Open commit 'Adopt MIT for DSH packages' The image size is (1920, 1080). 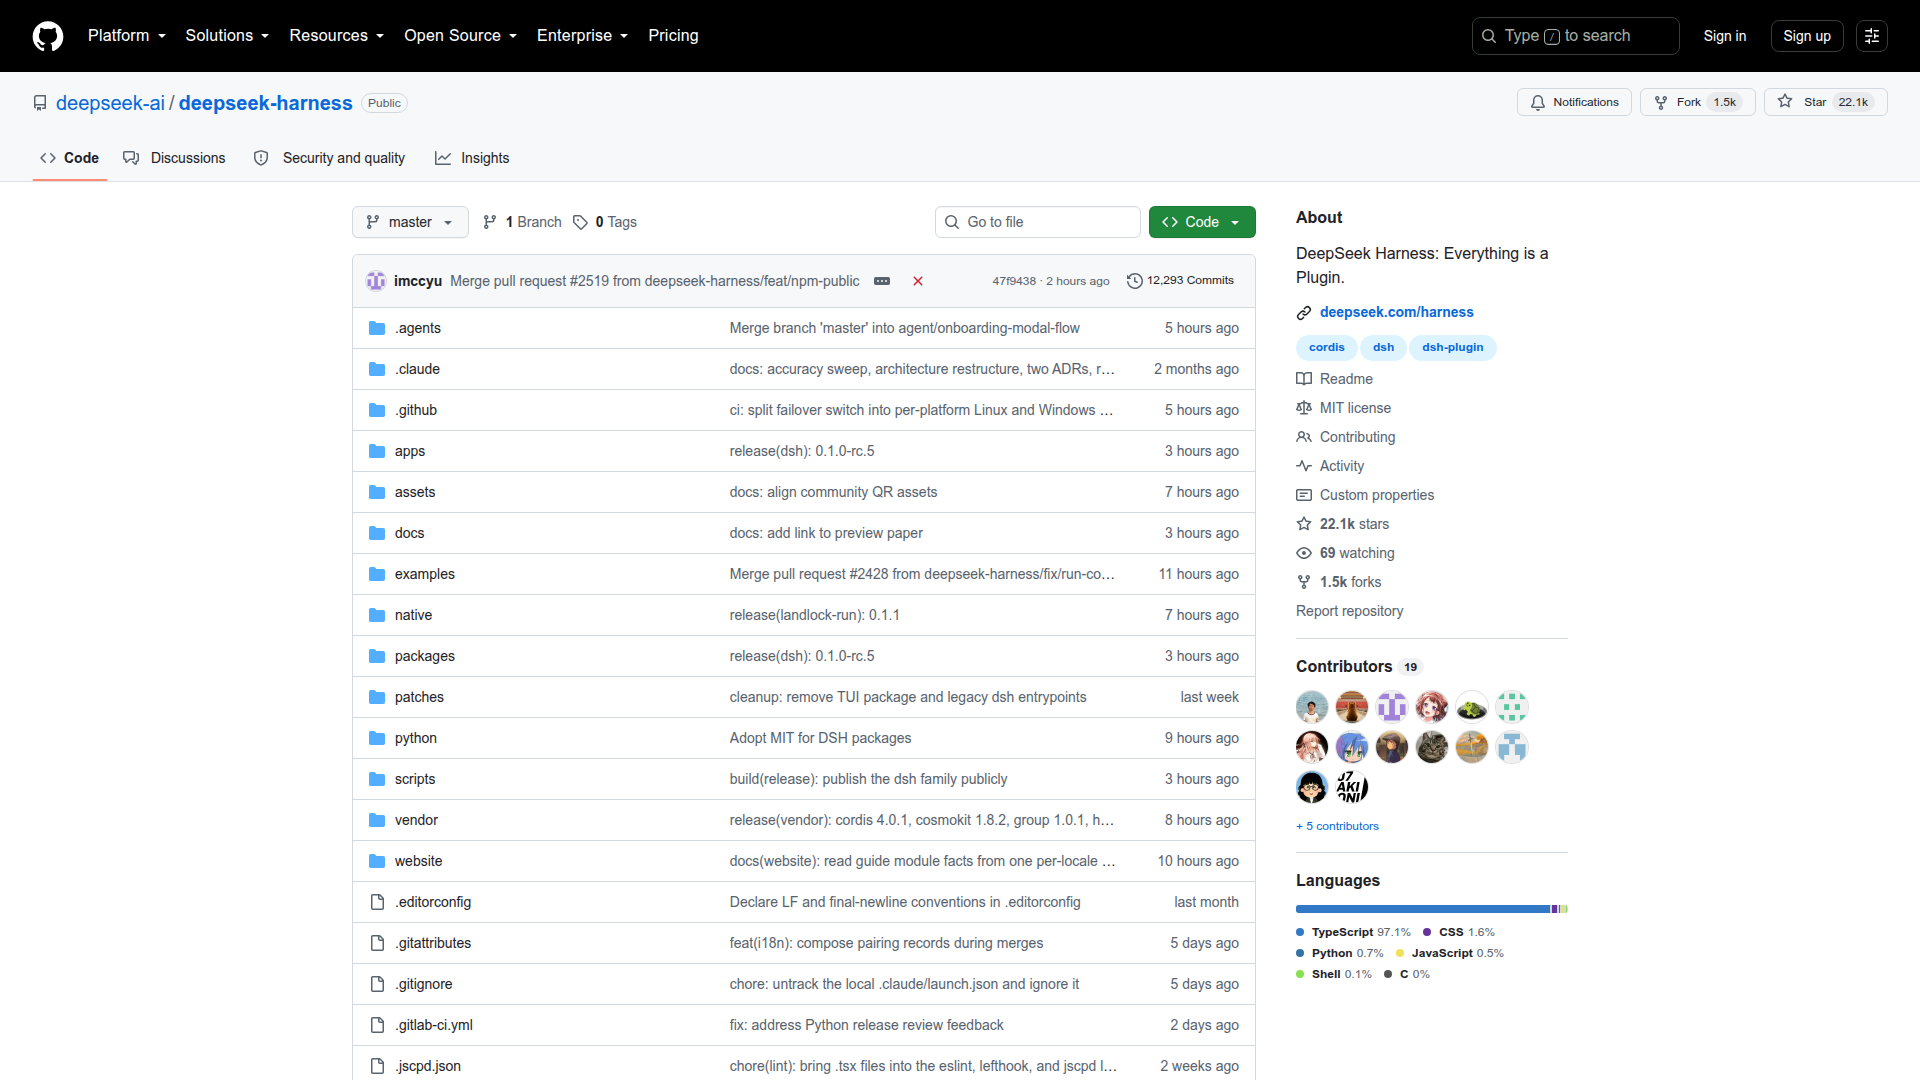[820, 738]
